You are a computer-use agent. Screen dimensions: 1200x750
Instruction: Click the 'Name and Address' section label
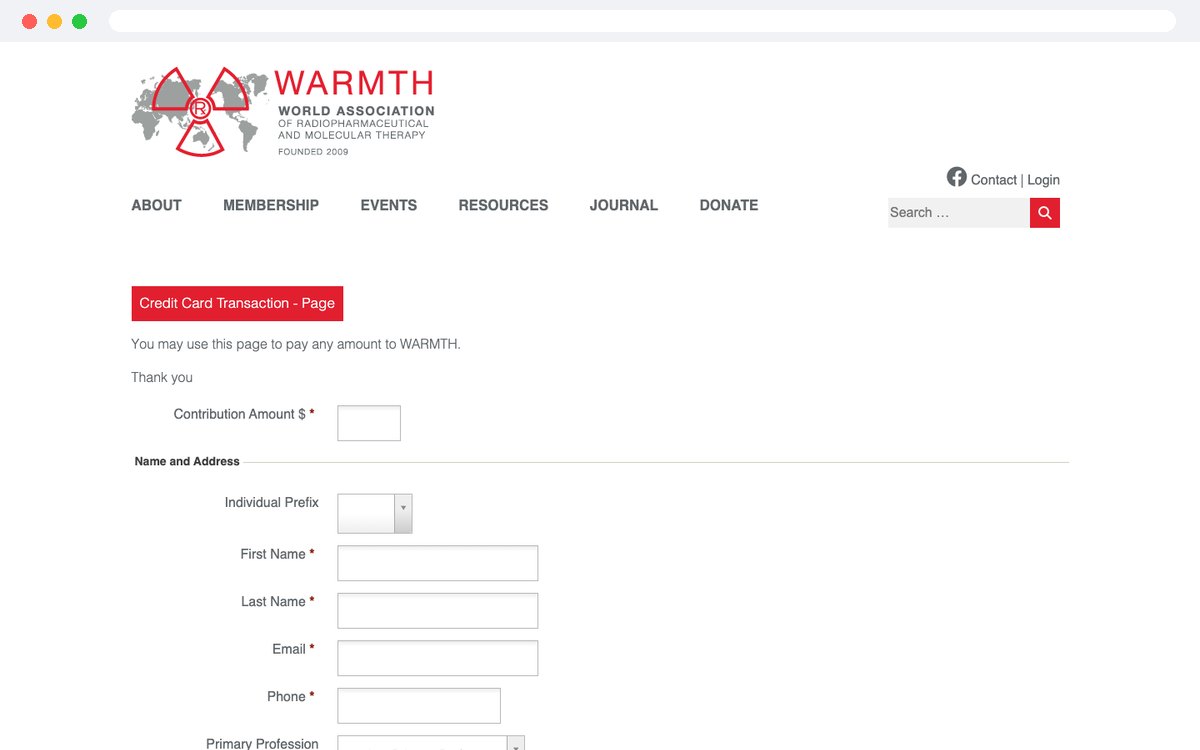click(187, 462)
